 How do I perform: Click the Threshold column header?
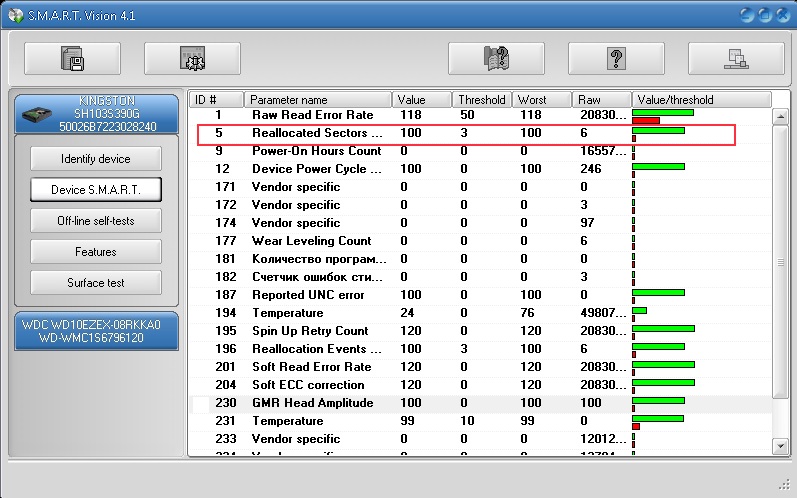(481, 100)
